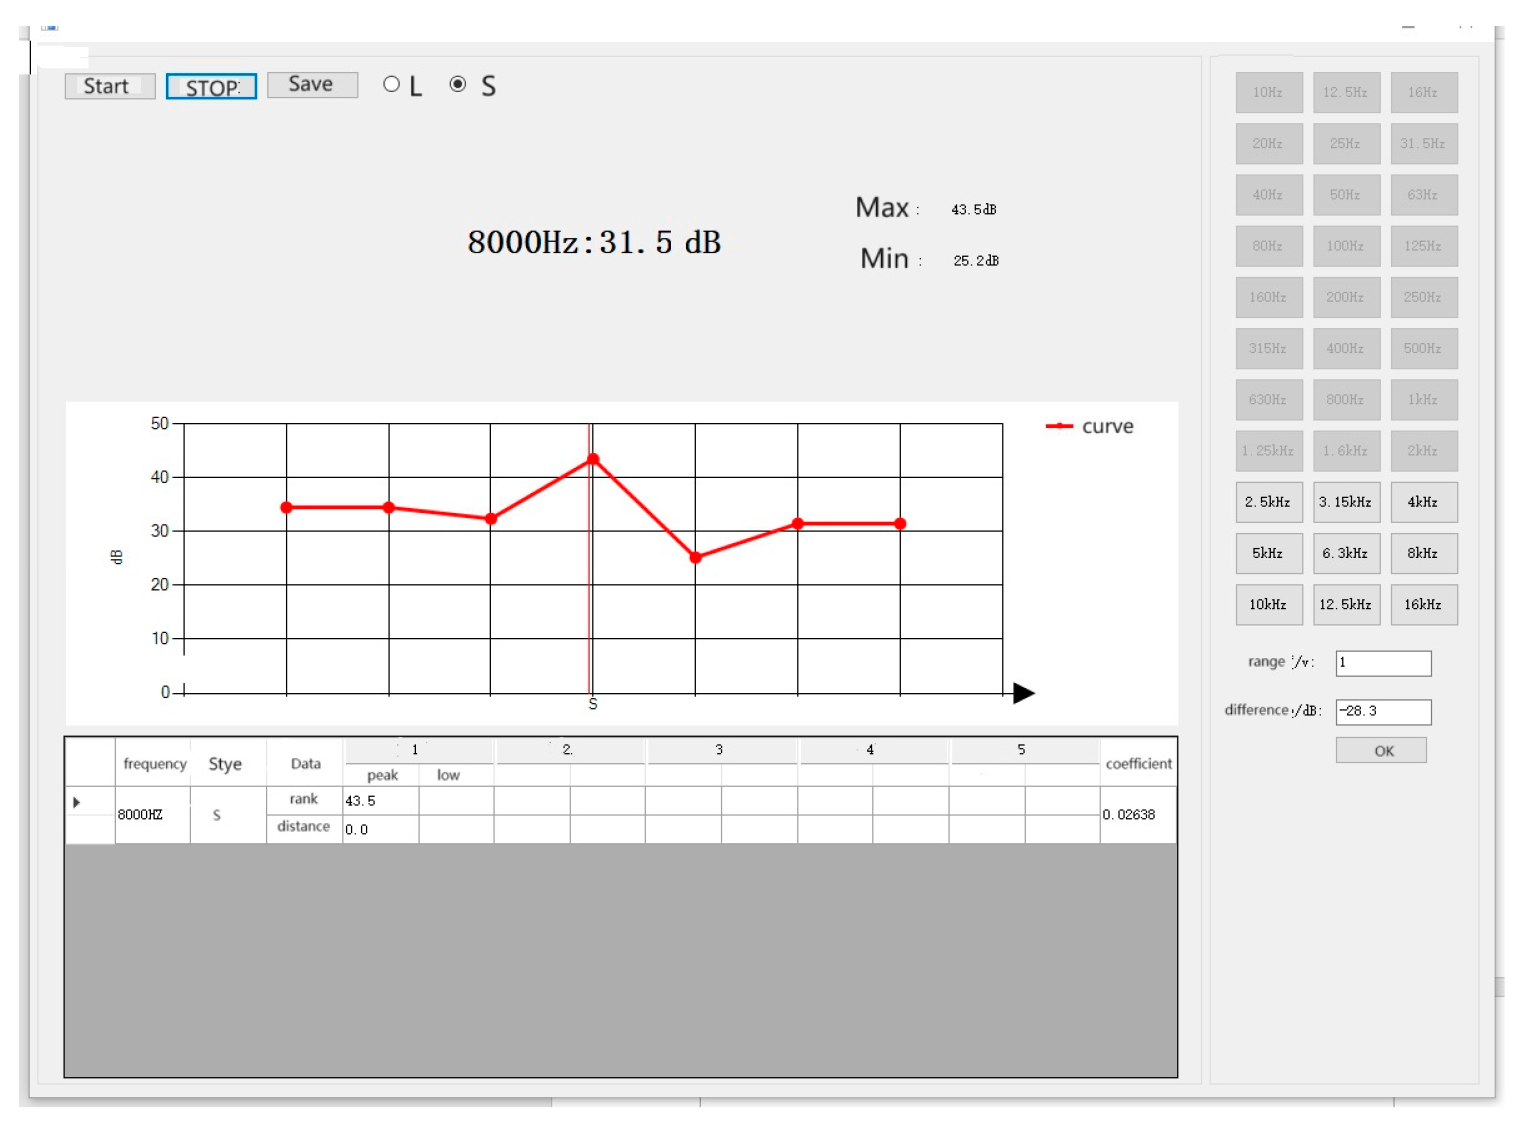
Task: Choose the 8kHz frequency button
Action: [x=1423, y=553]
